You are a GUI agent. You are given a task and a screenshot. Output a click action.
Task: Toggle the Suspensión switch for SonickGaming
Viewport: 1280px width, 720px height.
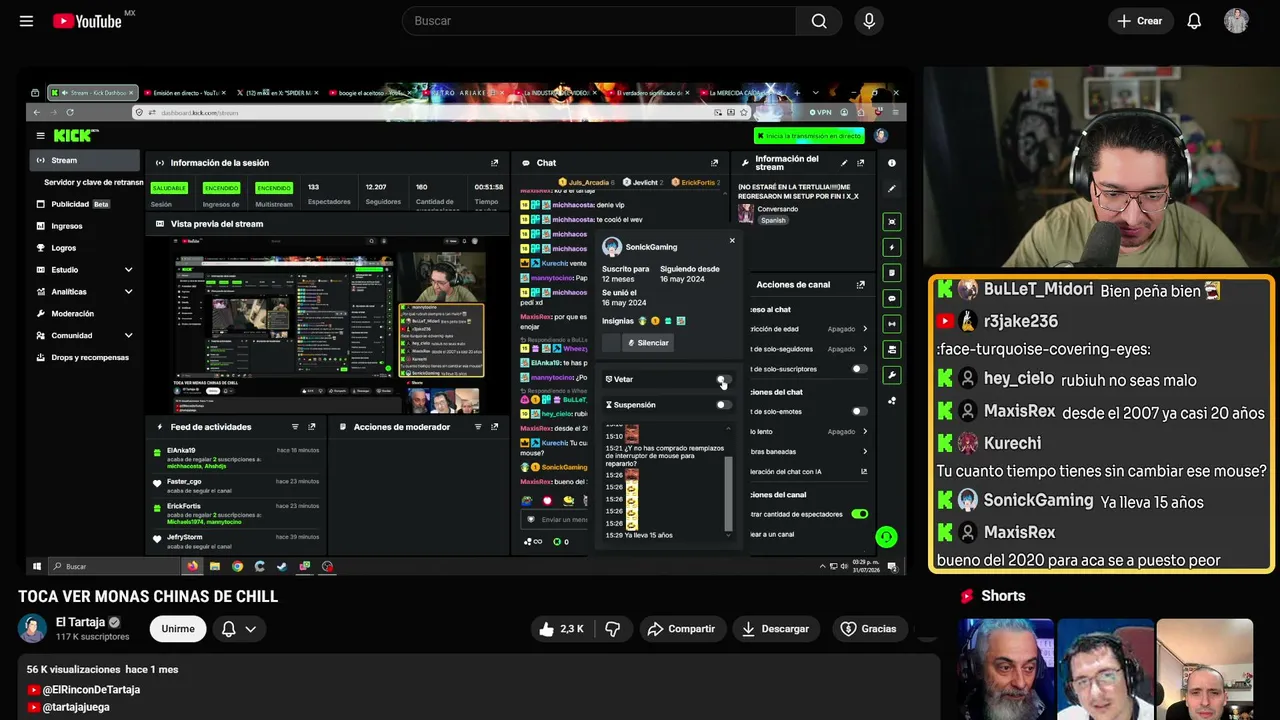723,405
